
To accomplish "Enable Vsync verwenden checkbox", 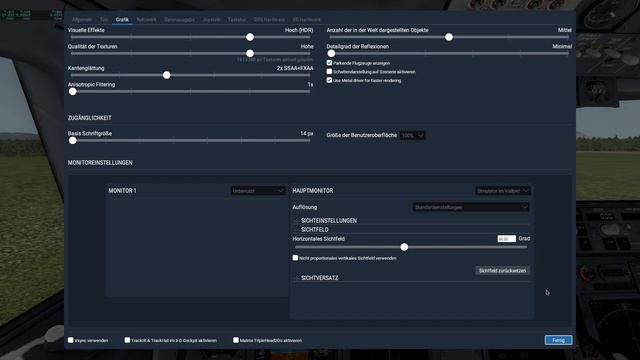I will pyautogui.click(x=71, y=340).
